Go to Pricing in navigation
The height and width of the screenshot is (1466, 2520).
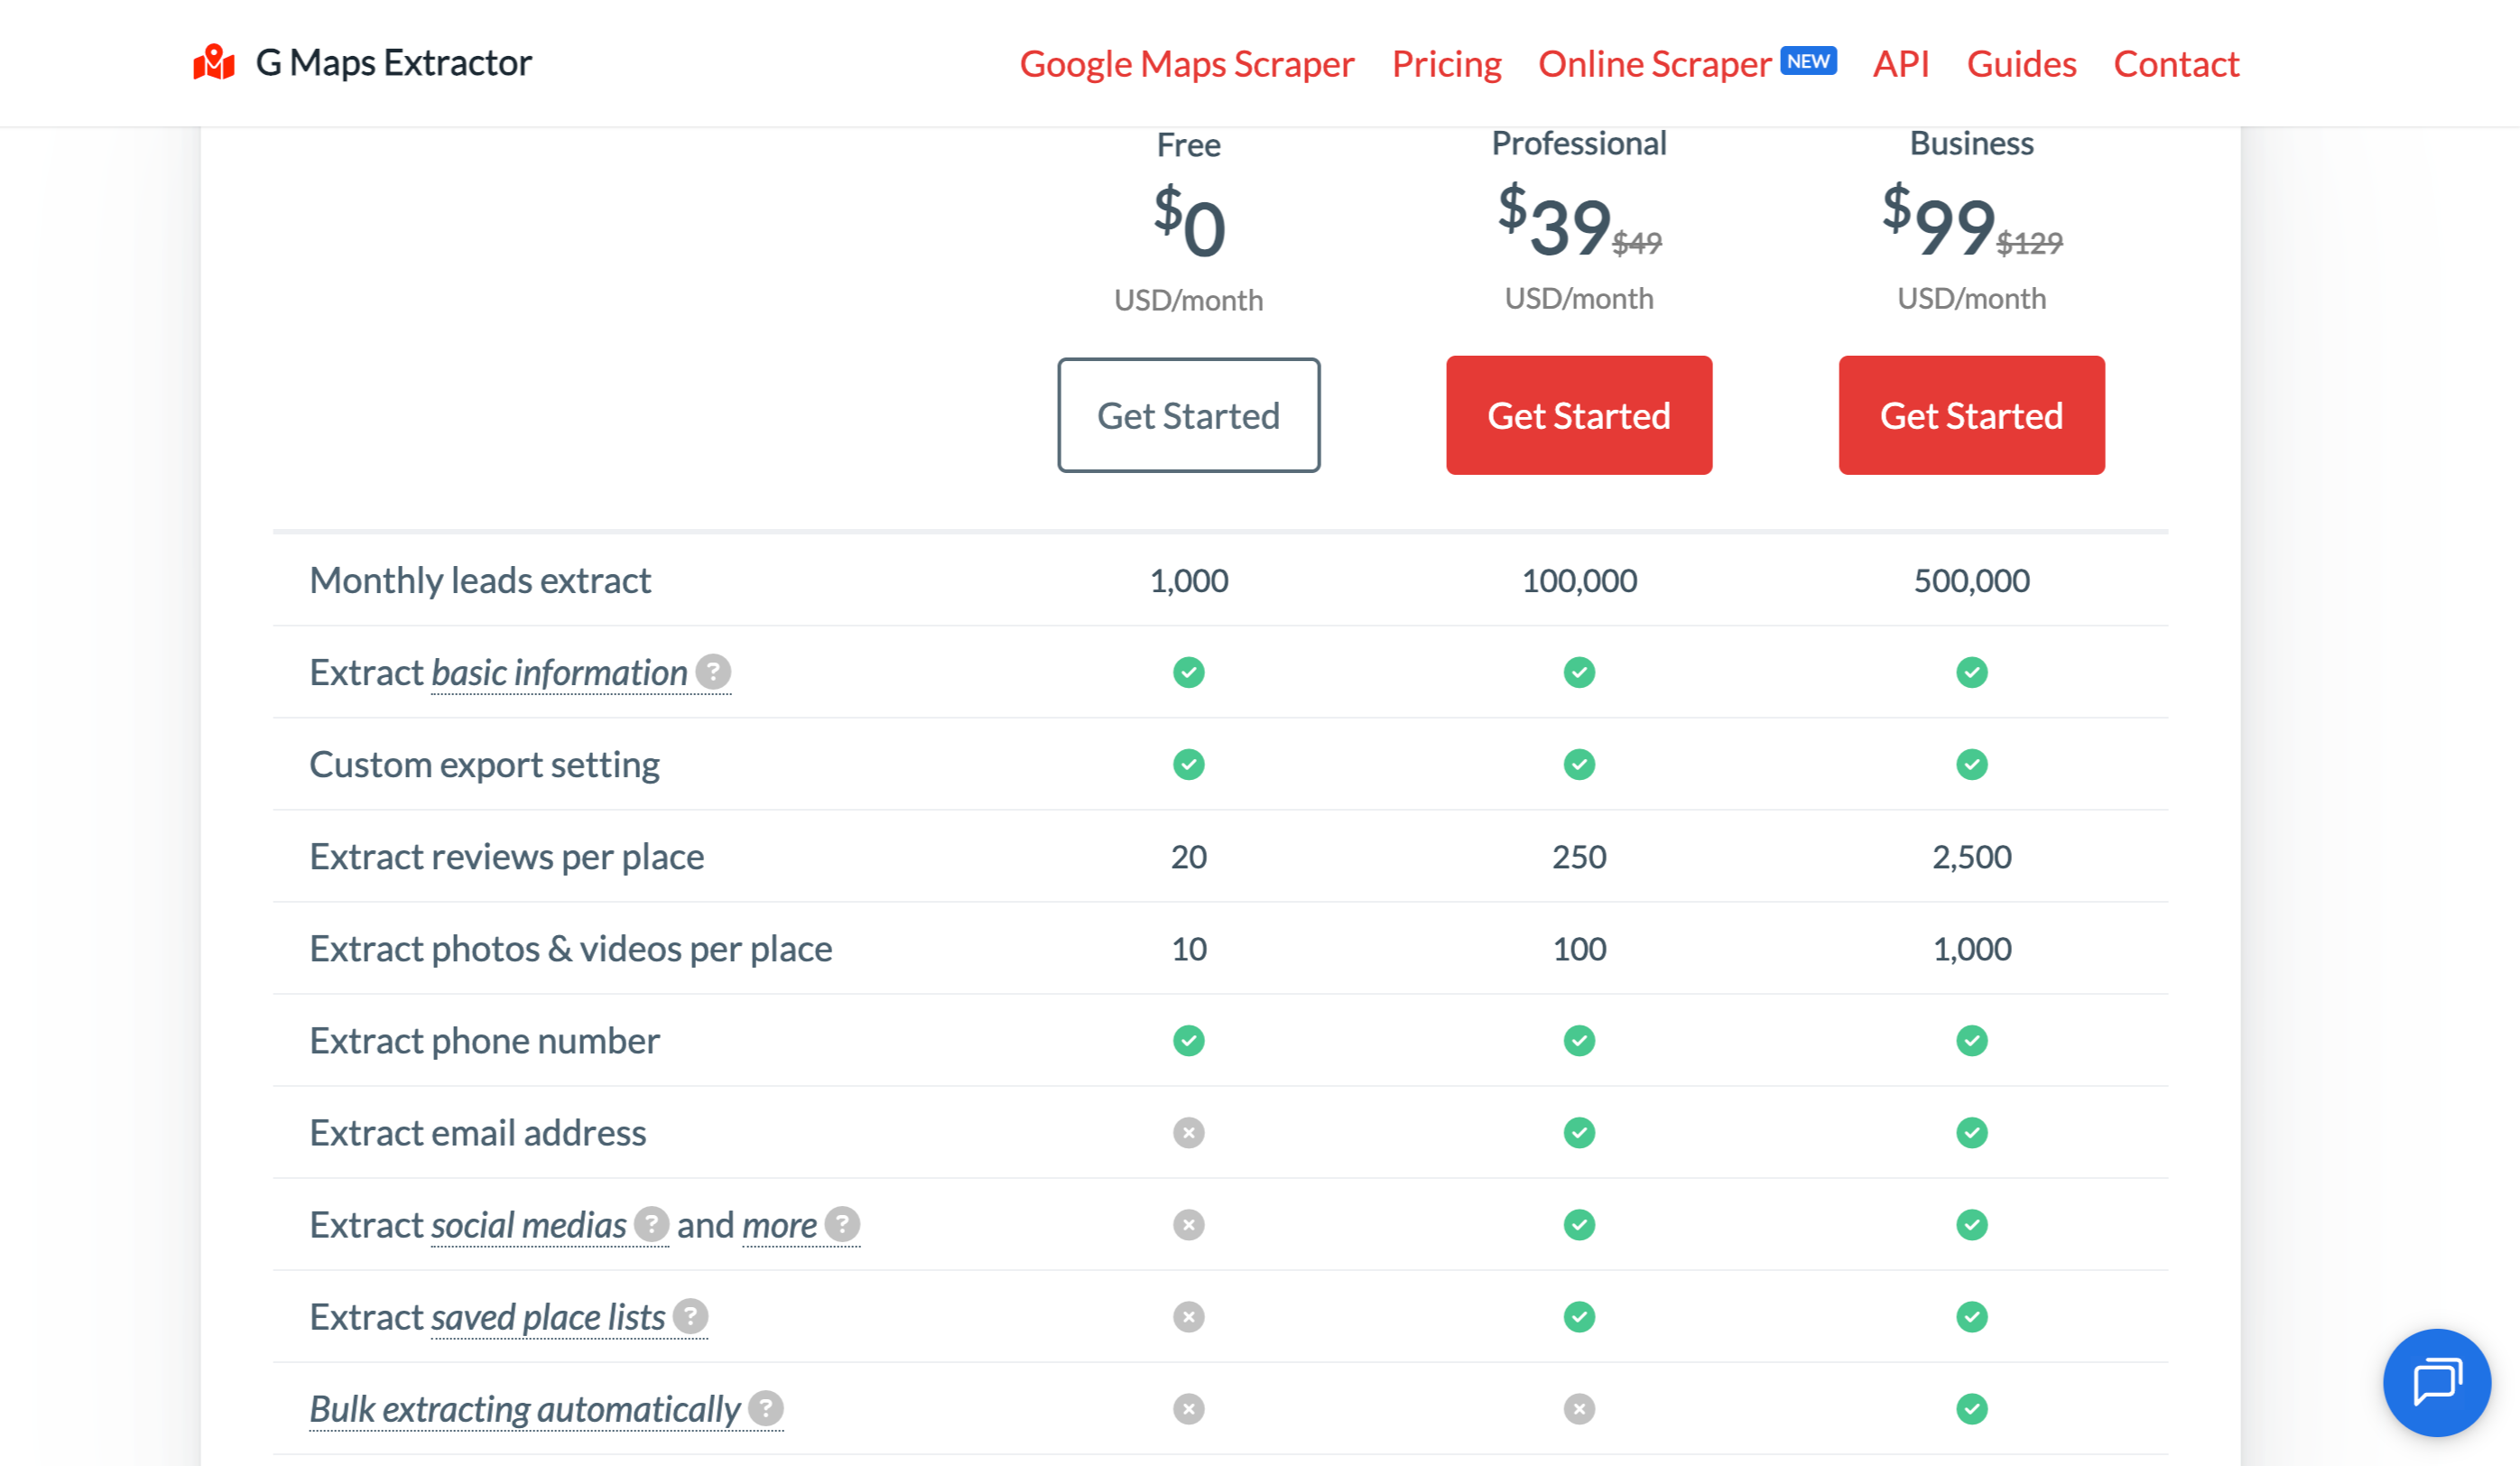pos(1446,64)
